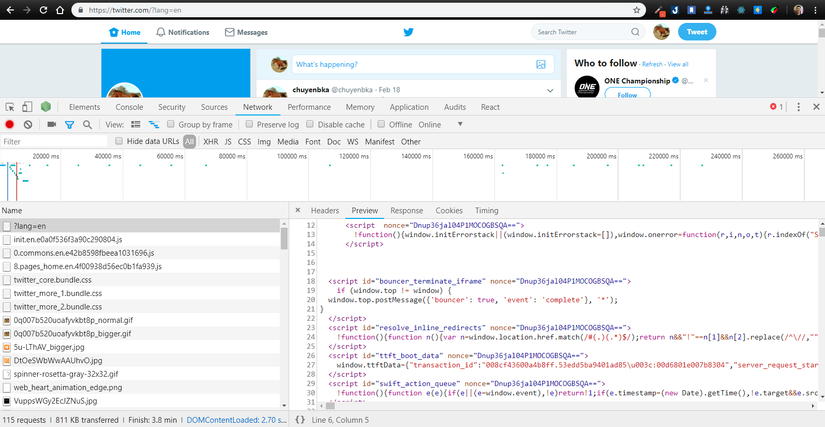Close the DevTools panel

(x=816, y=107)
